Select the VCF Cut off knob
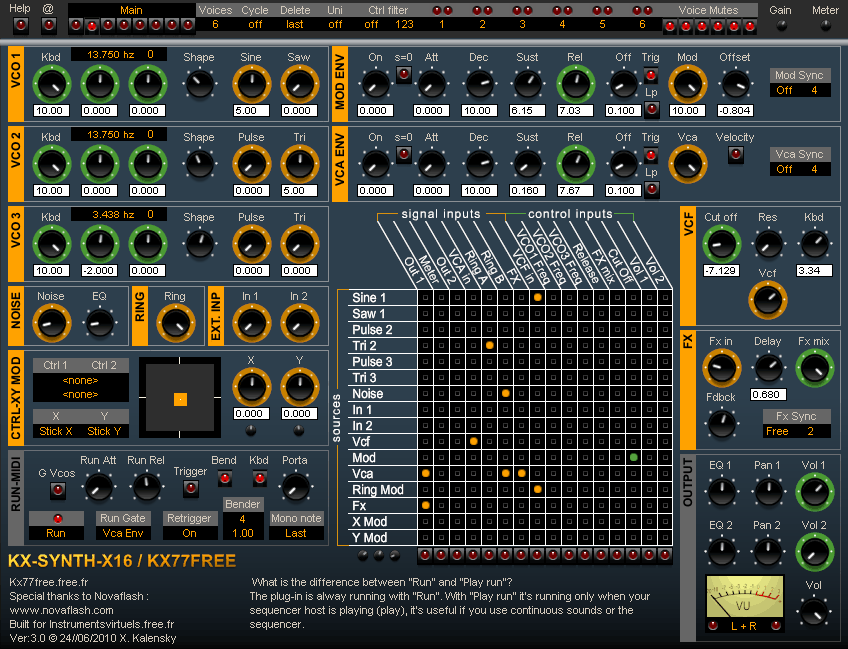 (722, 243)
